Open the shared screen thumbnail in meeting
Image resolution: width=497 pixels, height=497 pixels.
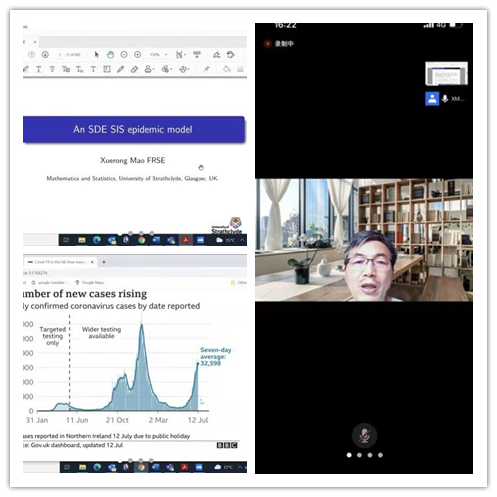[446, 74]
